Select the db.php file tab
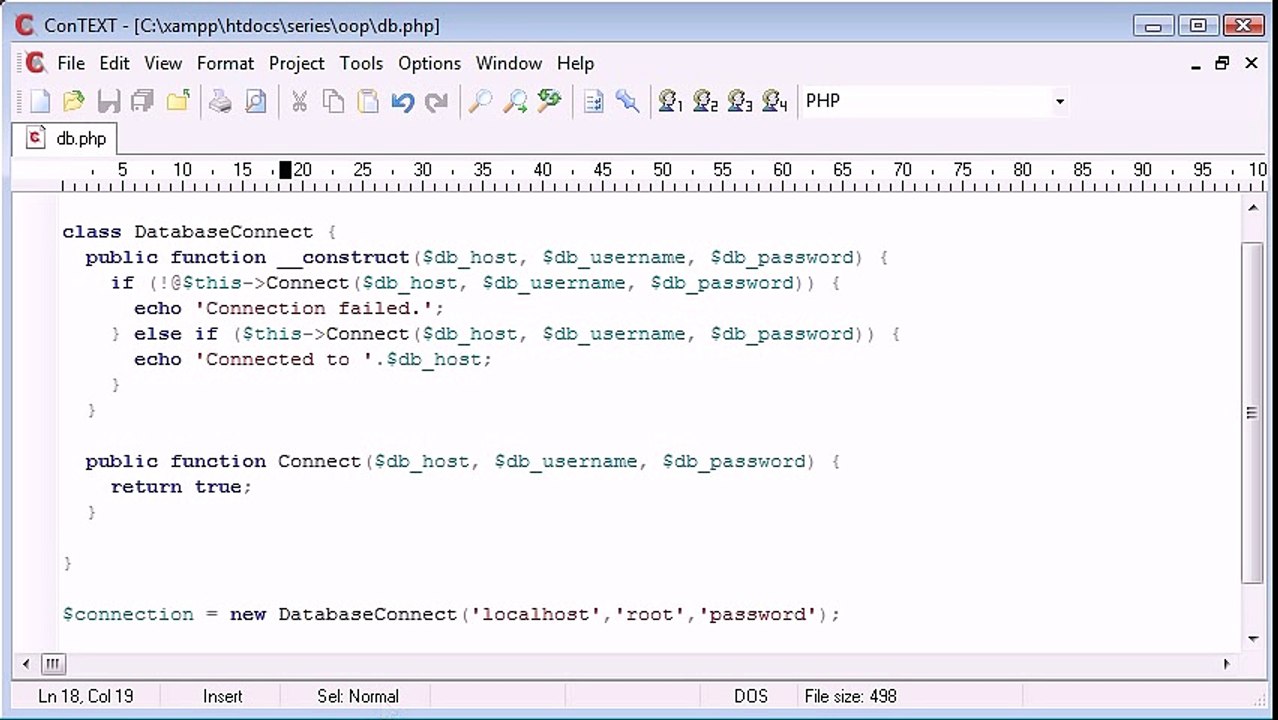Screen dimensions: 1278x720 click(66, 138)
